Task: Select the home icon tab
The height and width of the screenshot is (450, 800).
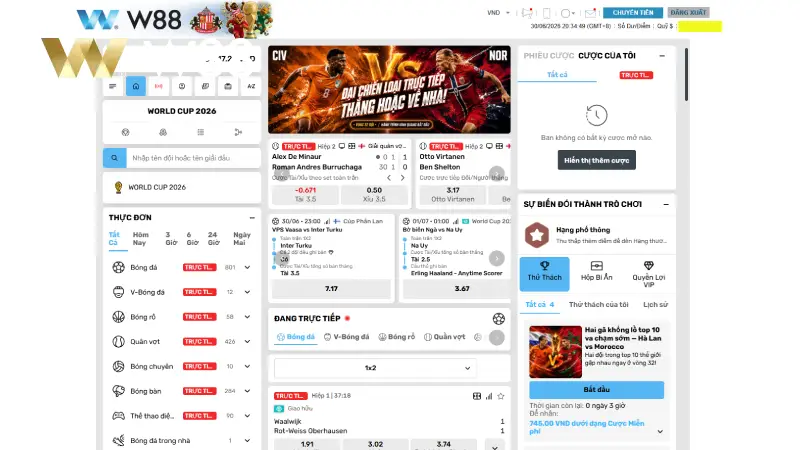Action: [x=136, y=86]
